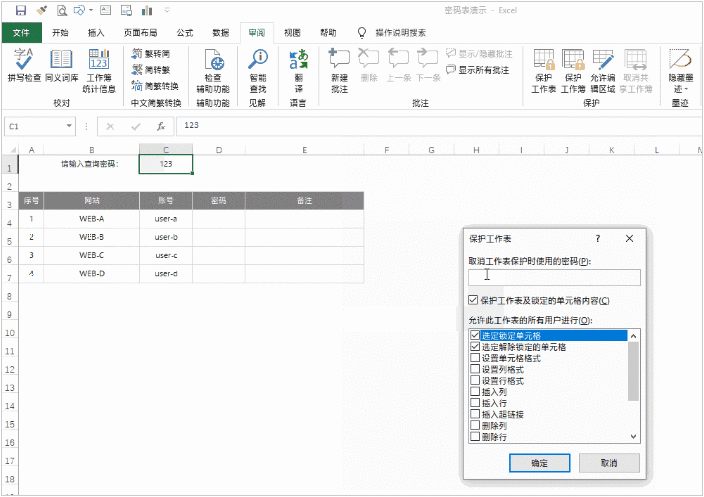
Task: Open the 文件 file menu tab
Action: 21,32
